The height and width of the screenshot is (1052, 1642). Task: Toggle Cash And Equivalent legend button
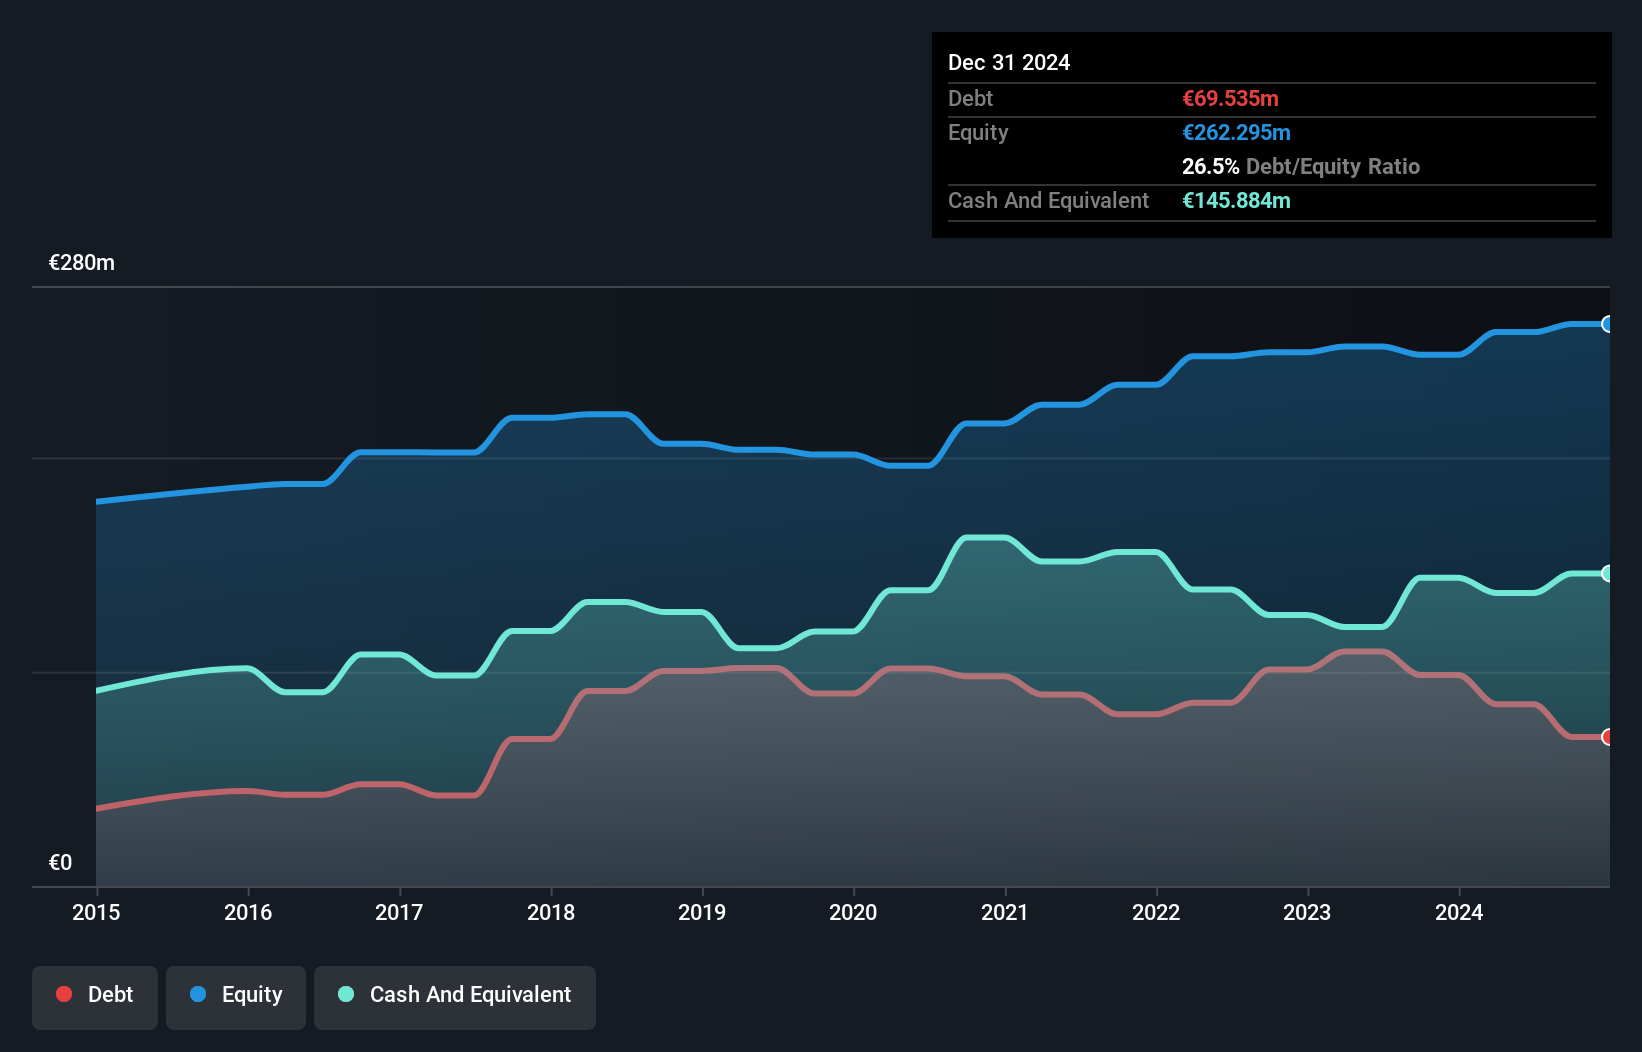(455, 996)
